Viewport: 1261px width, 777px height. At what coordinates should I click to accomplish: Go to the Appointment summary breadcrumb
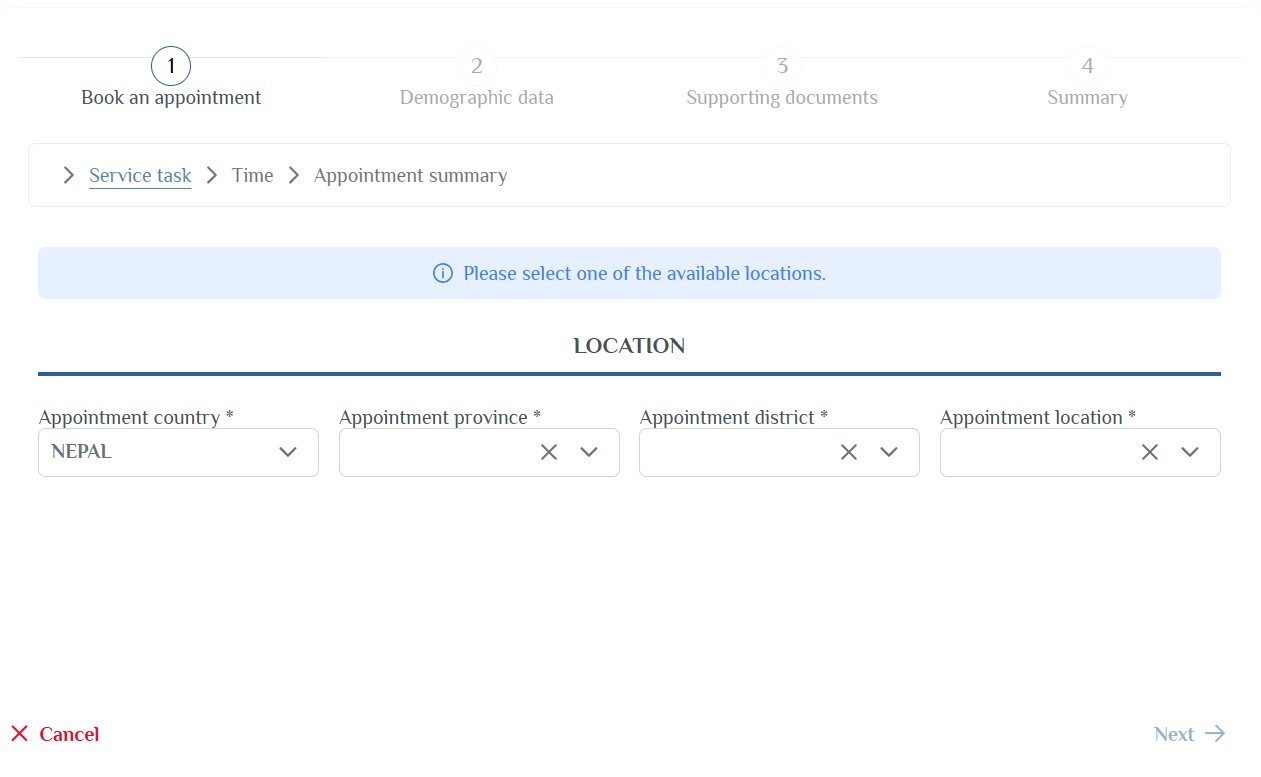pos(410,176)
